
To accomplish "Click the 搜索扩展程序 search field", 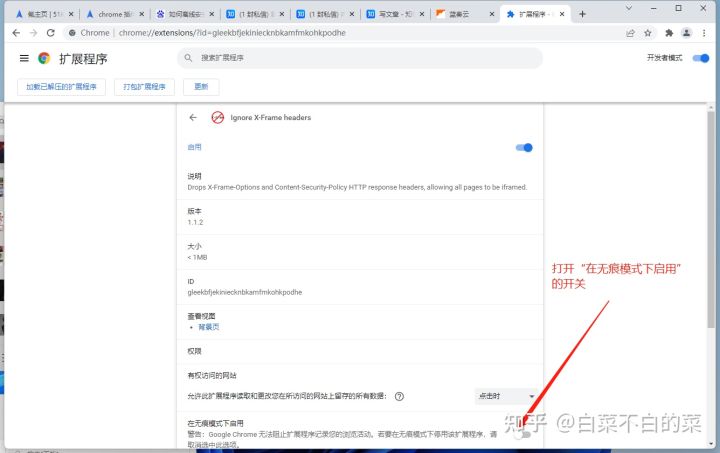I will click(x=360, y=58).
